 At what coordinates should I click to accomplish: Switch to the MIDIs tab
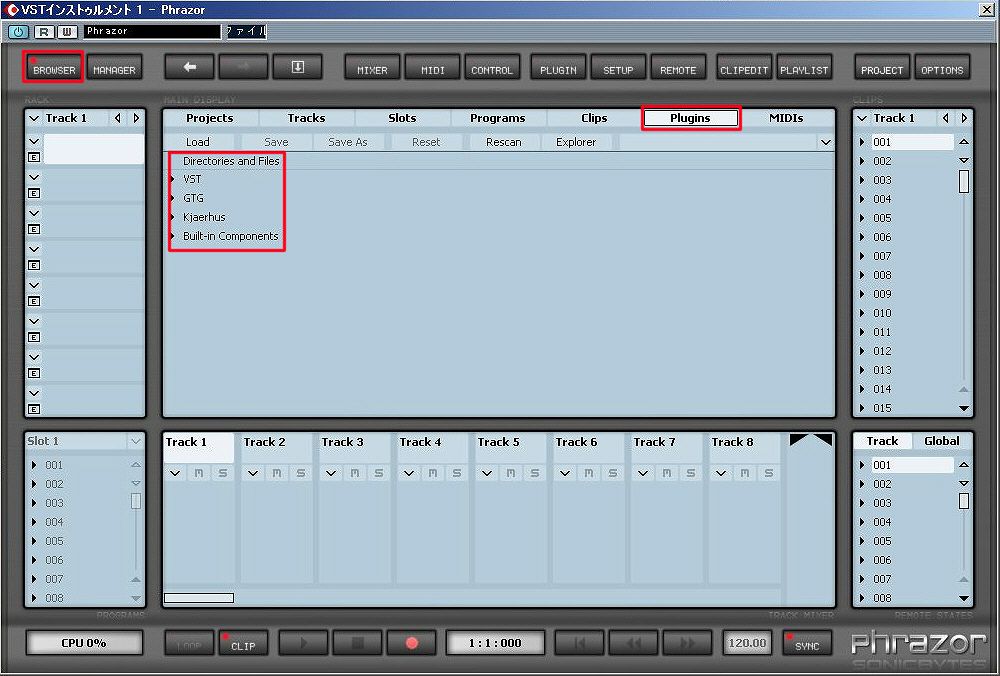pos(786,118)
